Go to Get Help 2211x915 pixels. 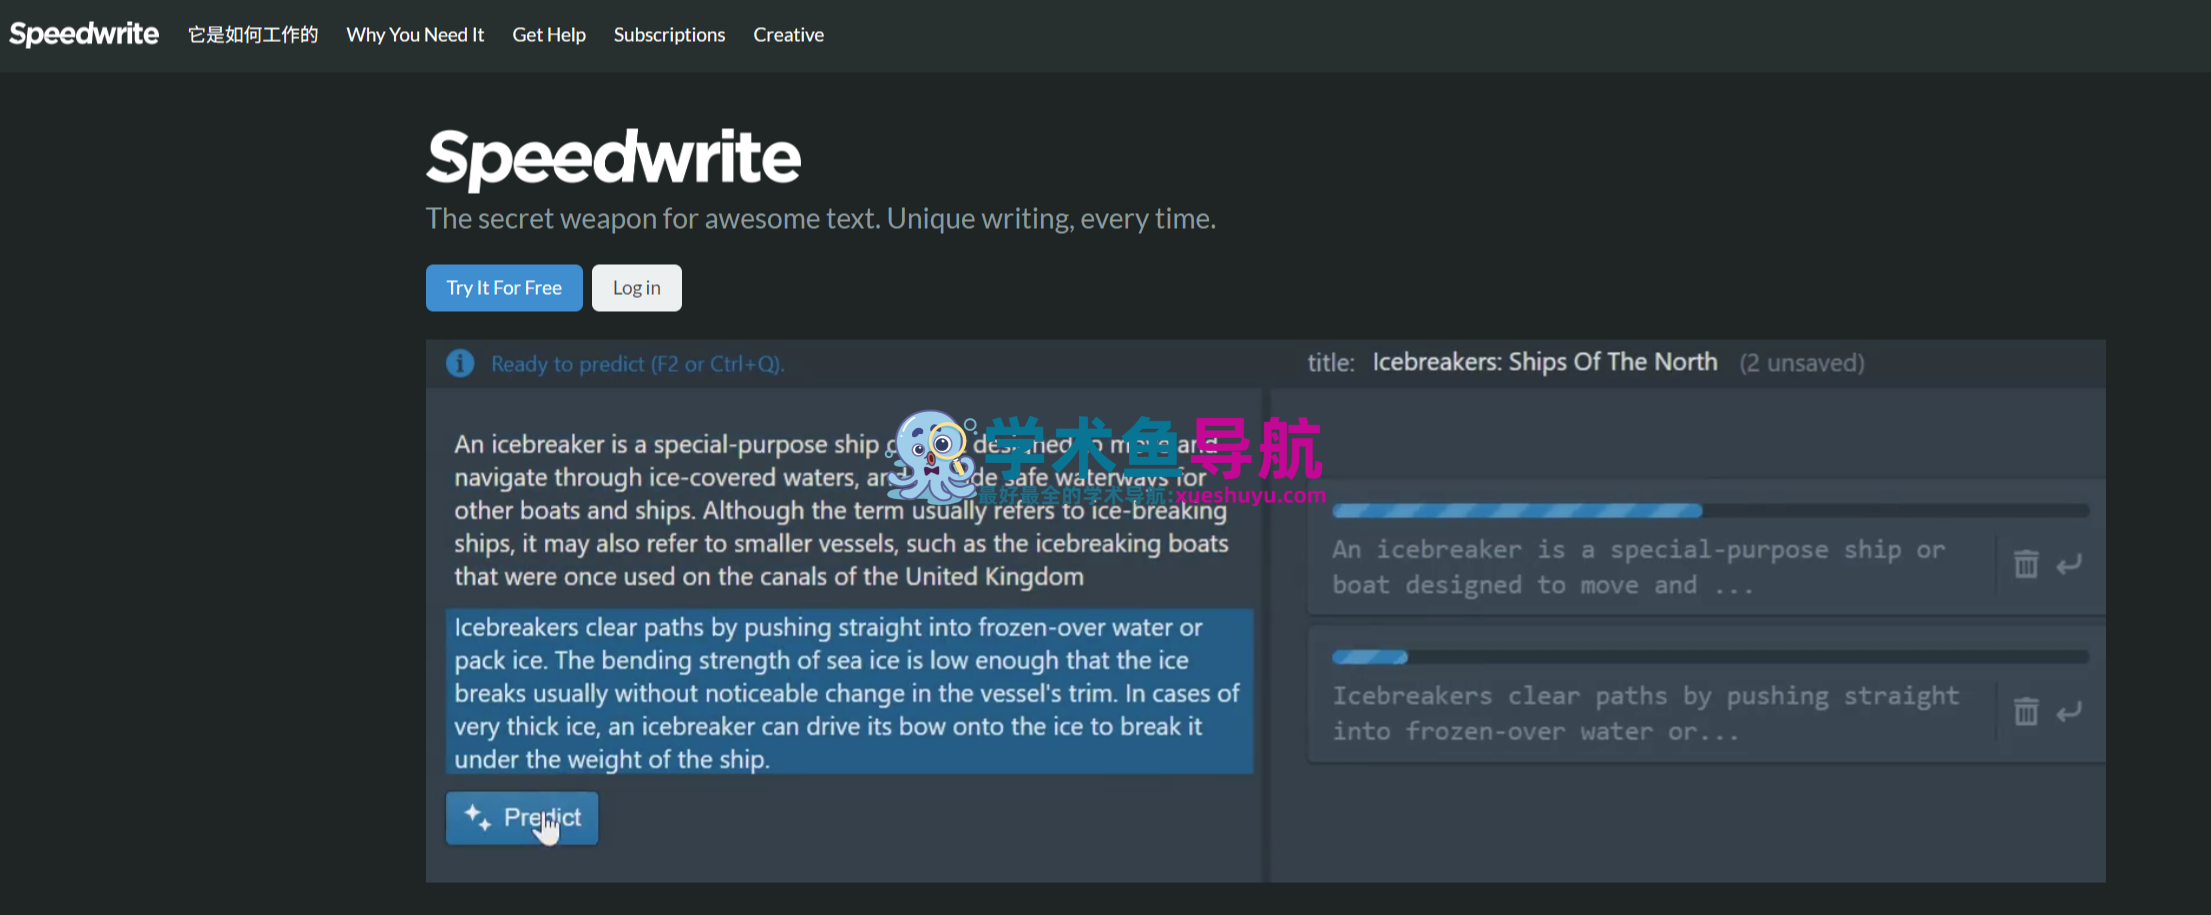[x=549, y=35]
